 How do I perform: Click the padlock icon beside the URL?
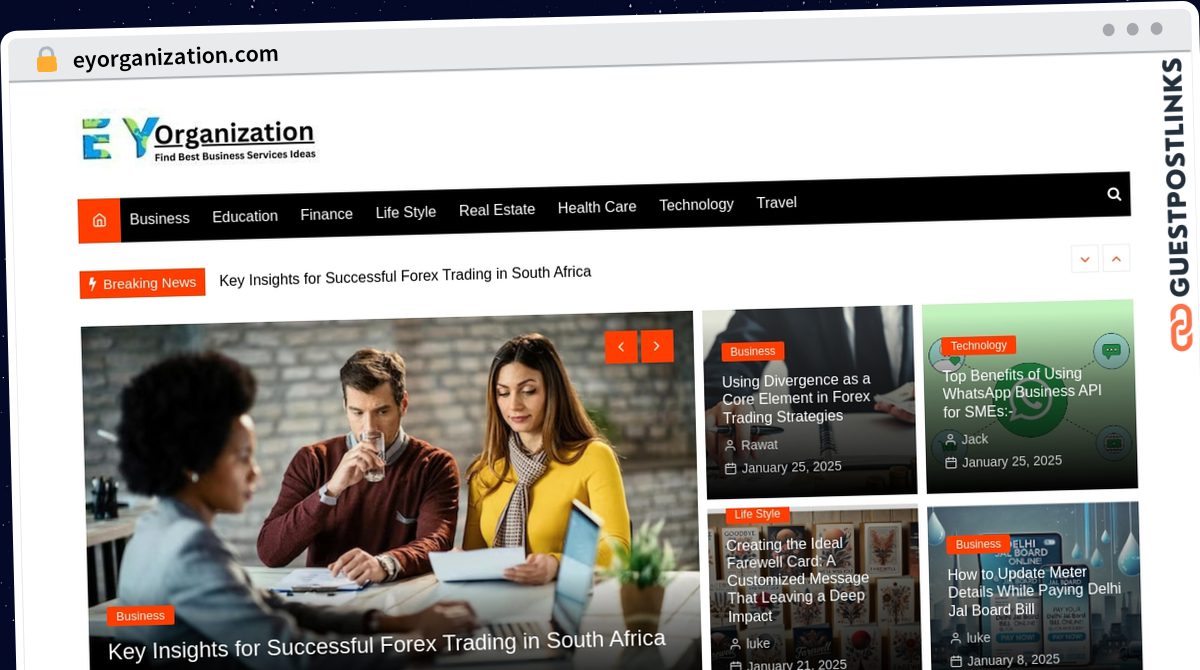pyautogui.click(x=46, y=60)
